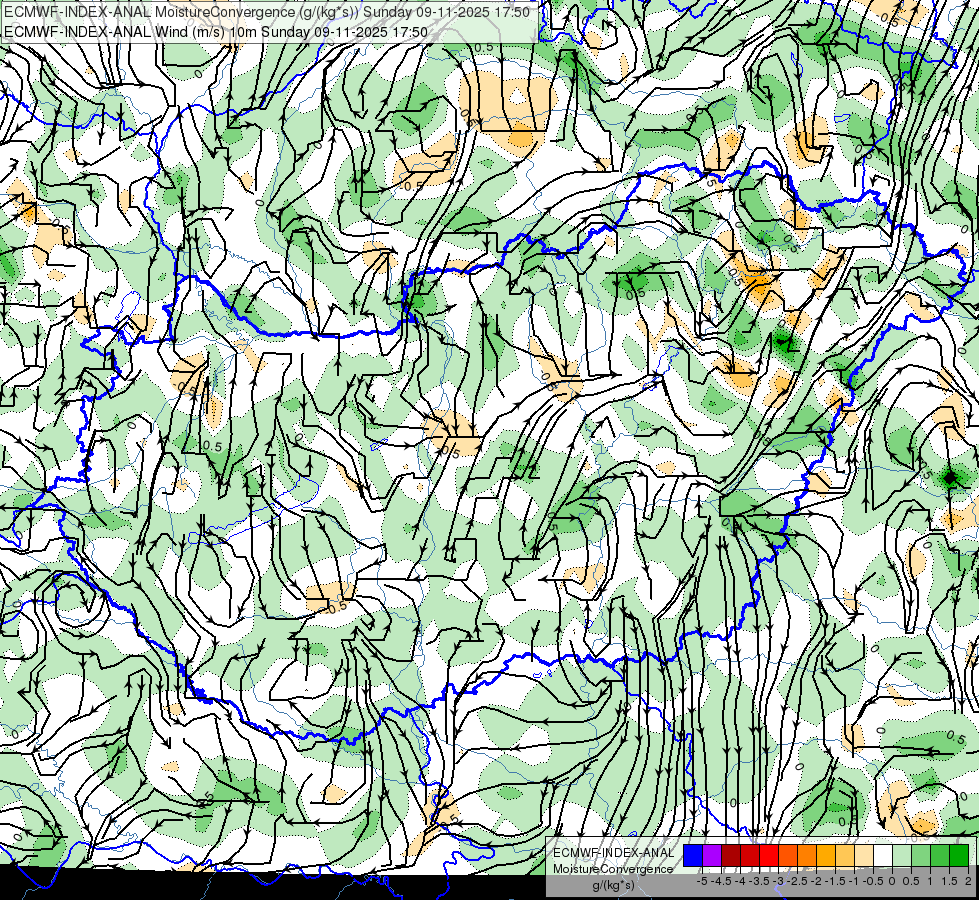The image size is (979, 900).
Task: Click the '-3.5' legend tick label
Action: click(759, 881)
